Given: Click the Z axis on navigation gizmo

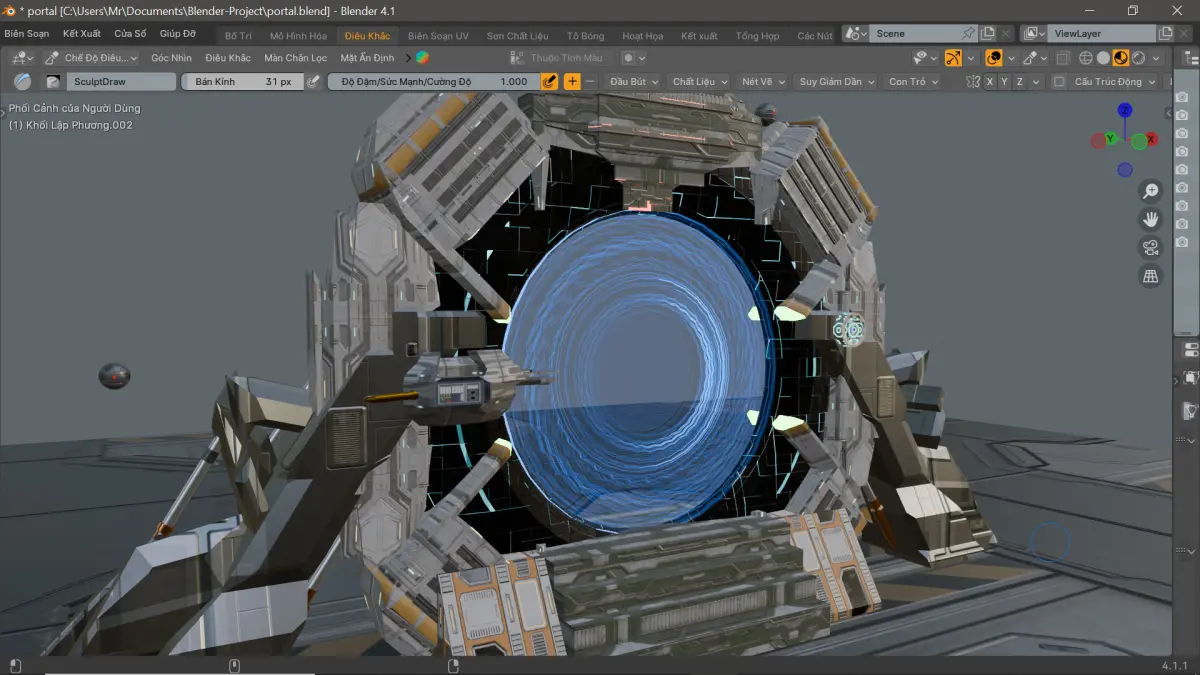Looking at the screenshot, I should [1125, 109].
